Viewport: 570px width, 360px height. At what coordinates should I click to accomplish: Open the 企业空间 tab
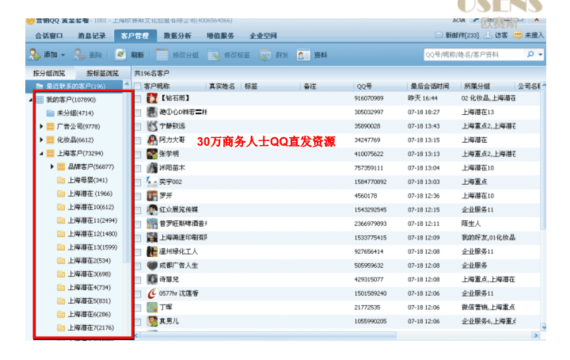coord(263,36)
